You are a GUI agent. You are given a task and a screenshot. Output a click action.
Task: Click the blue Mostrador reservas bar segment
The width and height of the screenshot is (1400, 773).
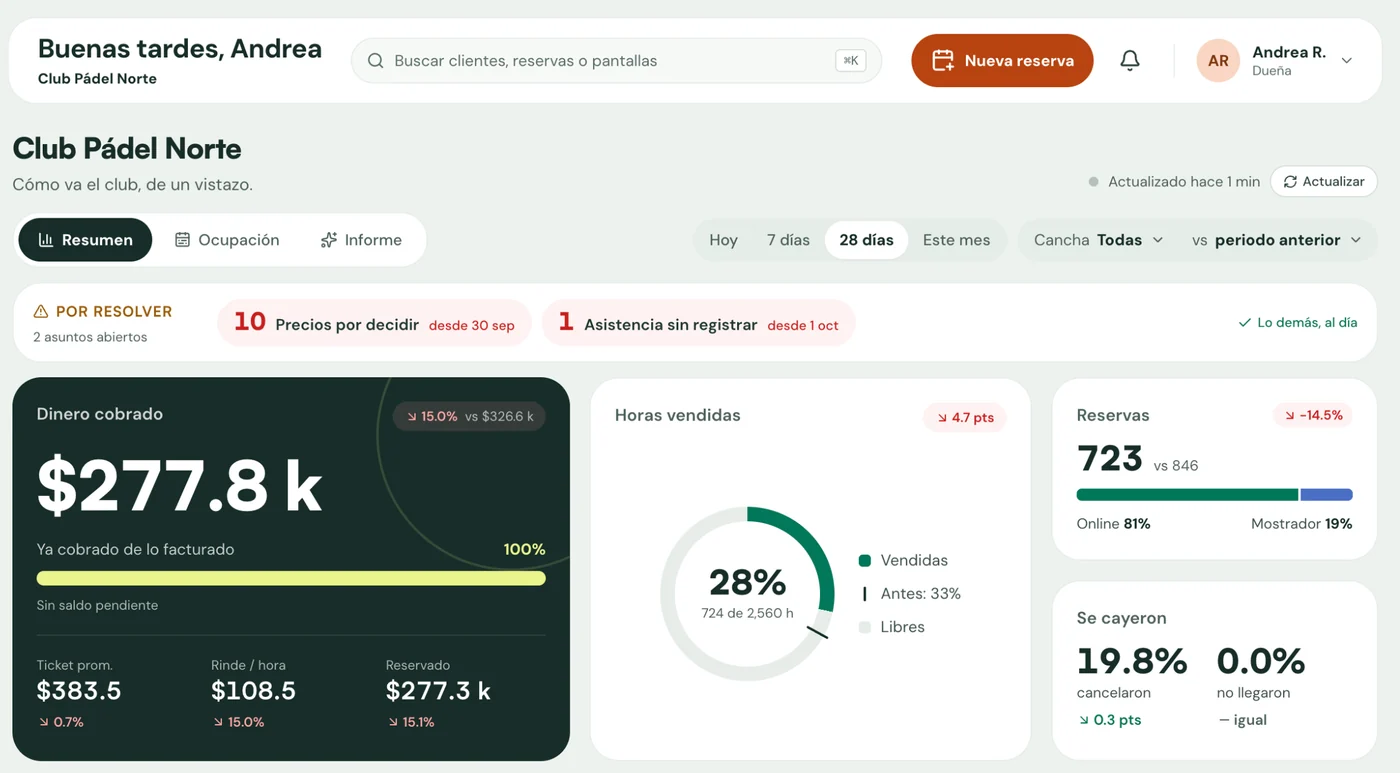[1326, 495]
